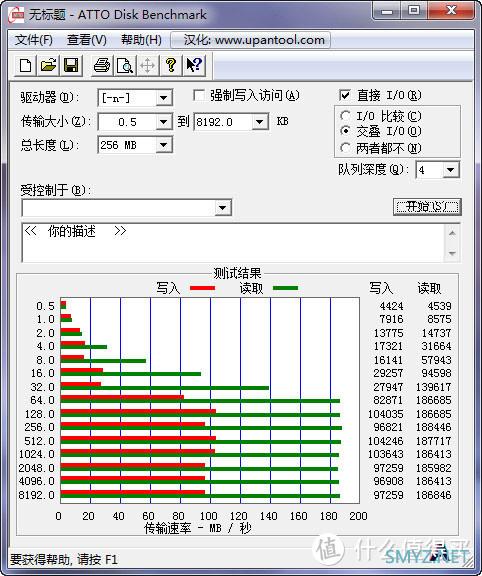Close the ATTO Disk Benchmark window
The height and width of the screenshot is (576, 482).
(451, 11)
